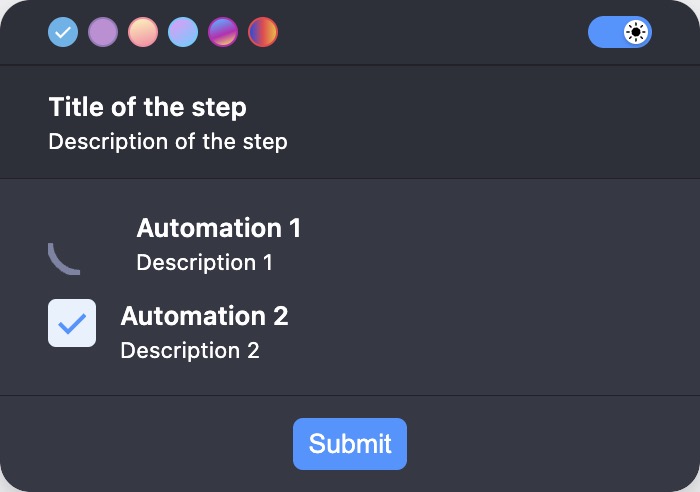700x492 pixels.
Task: Choose the purple swatch with orange stripe
Action: 223,32
